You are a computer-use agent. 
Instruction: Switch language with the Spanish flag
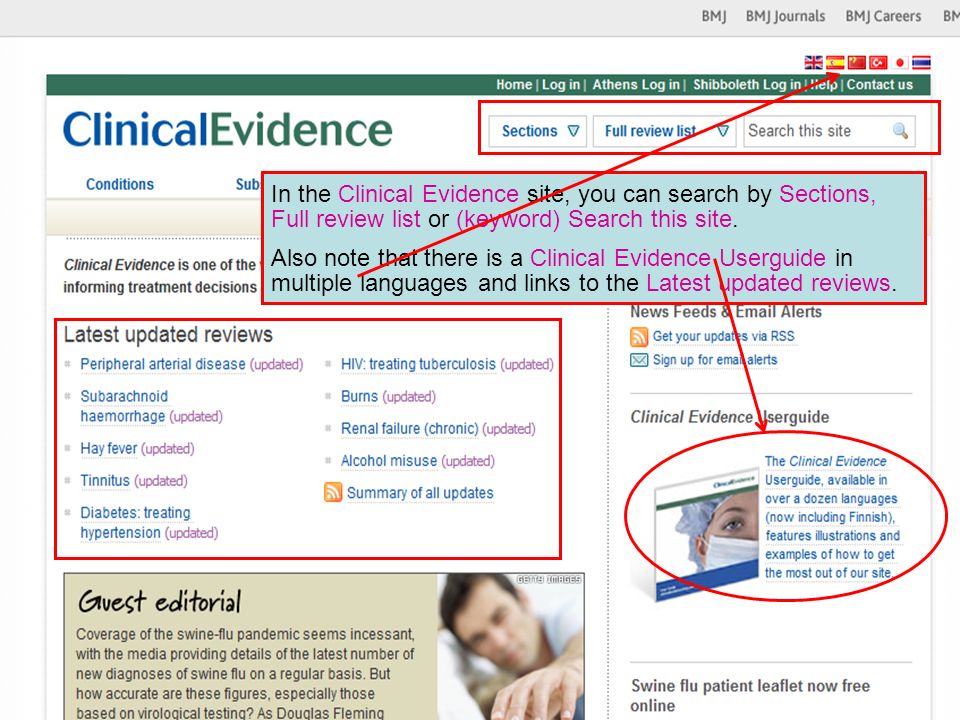point(835,62)
